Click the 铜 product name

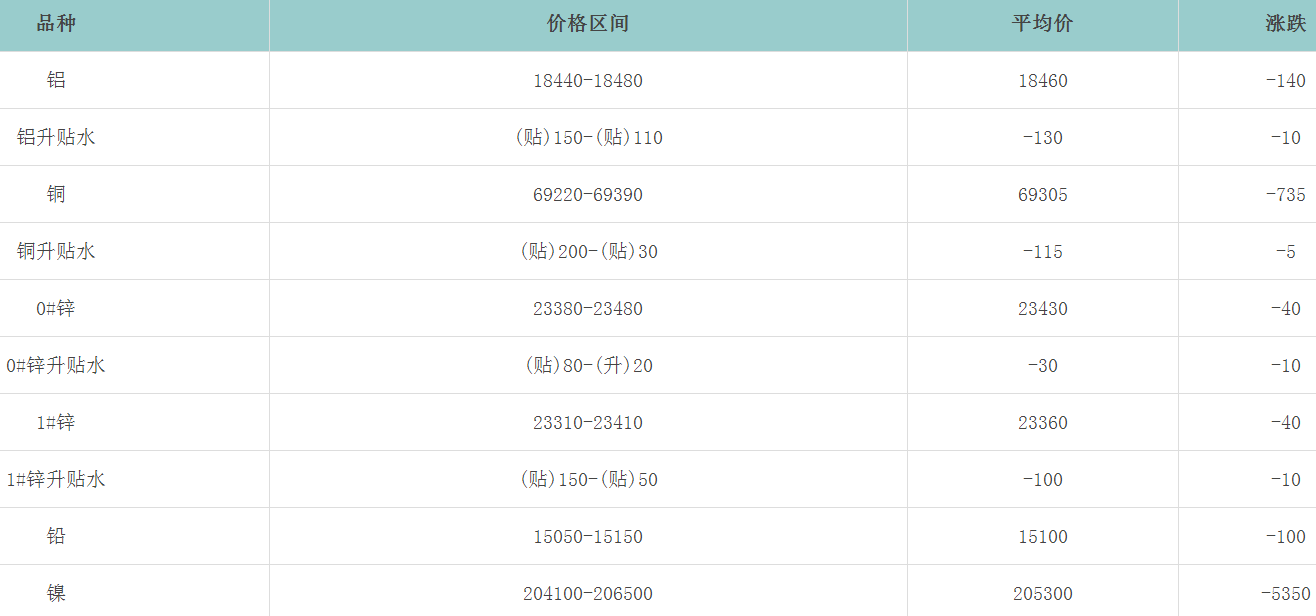[56, 194]
